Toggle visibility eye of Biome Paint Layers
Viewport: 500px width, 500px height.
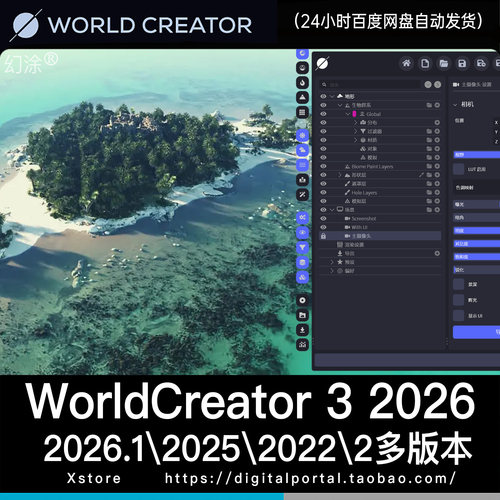[323, 166]
